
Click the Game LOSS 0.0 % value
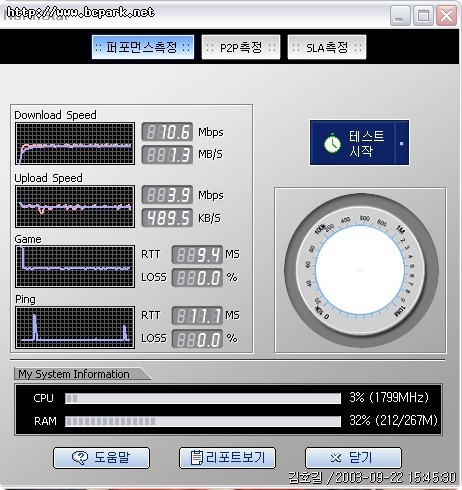tap(197, 278)
